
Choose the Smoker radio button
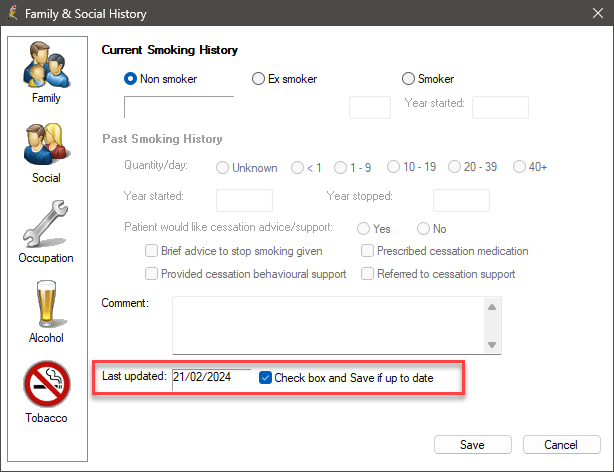coord(408,79)
